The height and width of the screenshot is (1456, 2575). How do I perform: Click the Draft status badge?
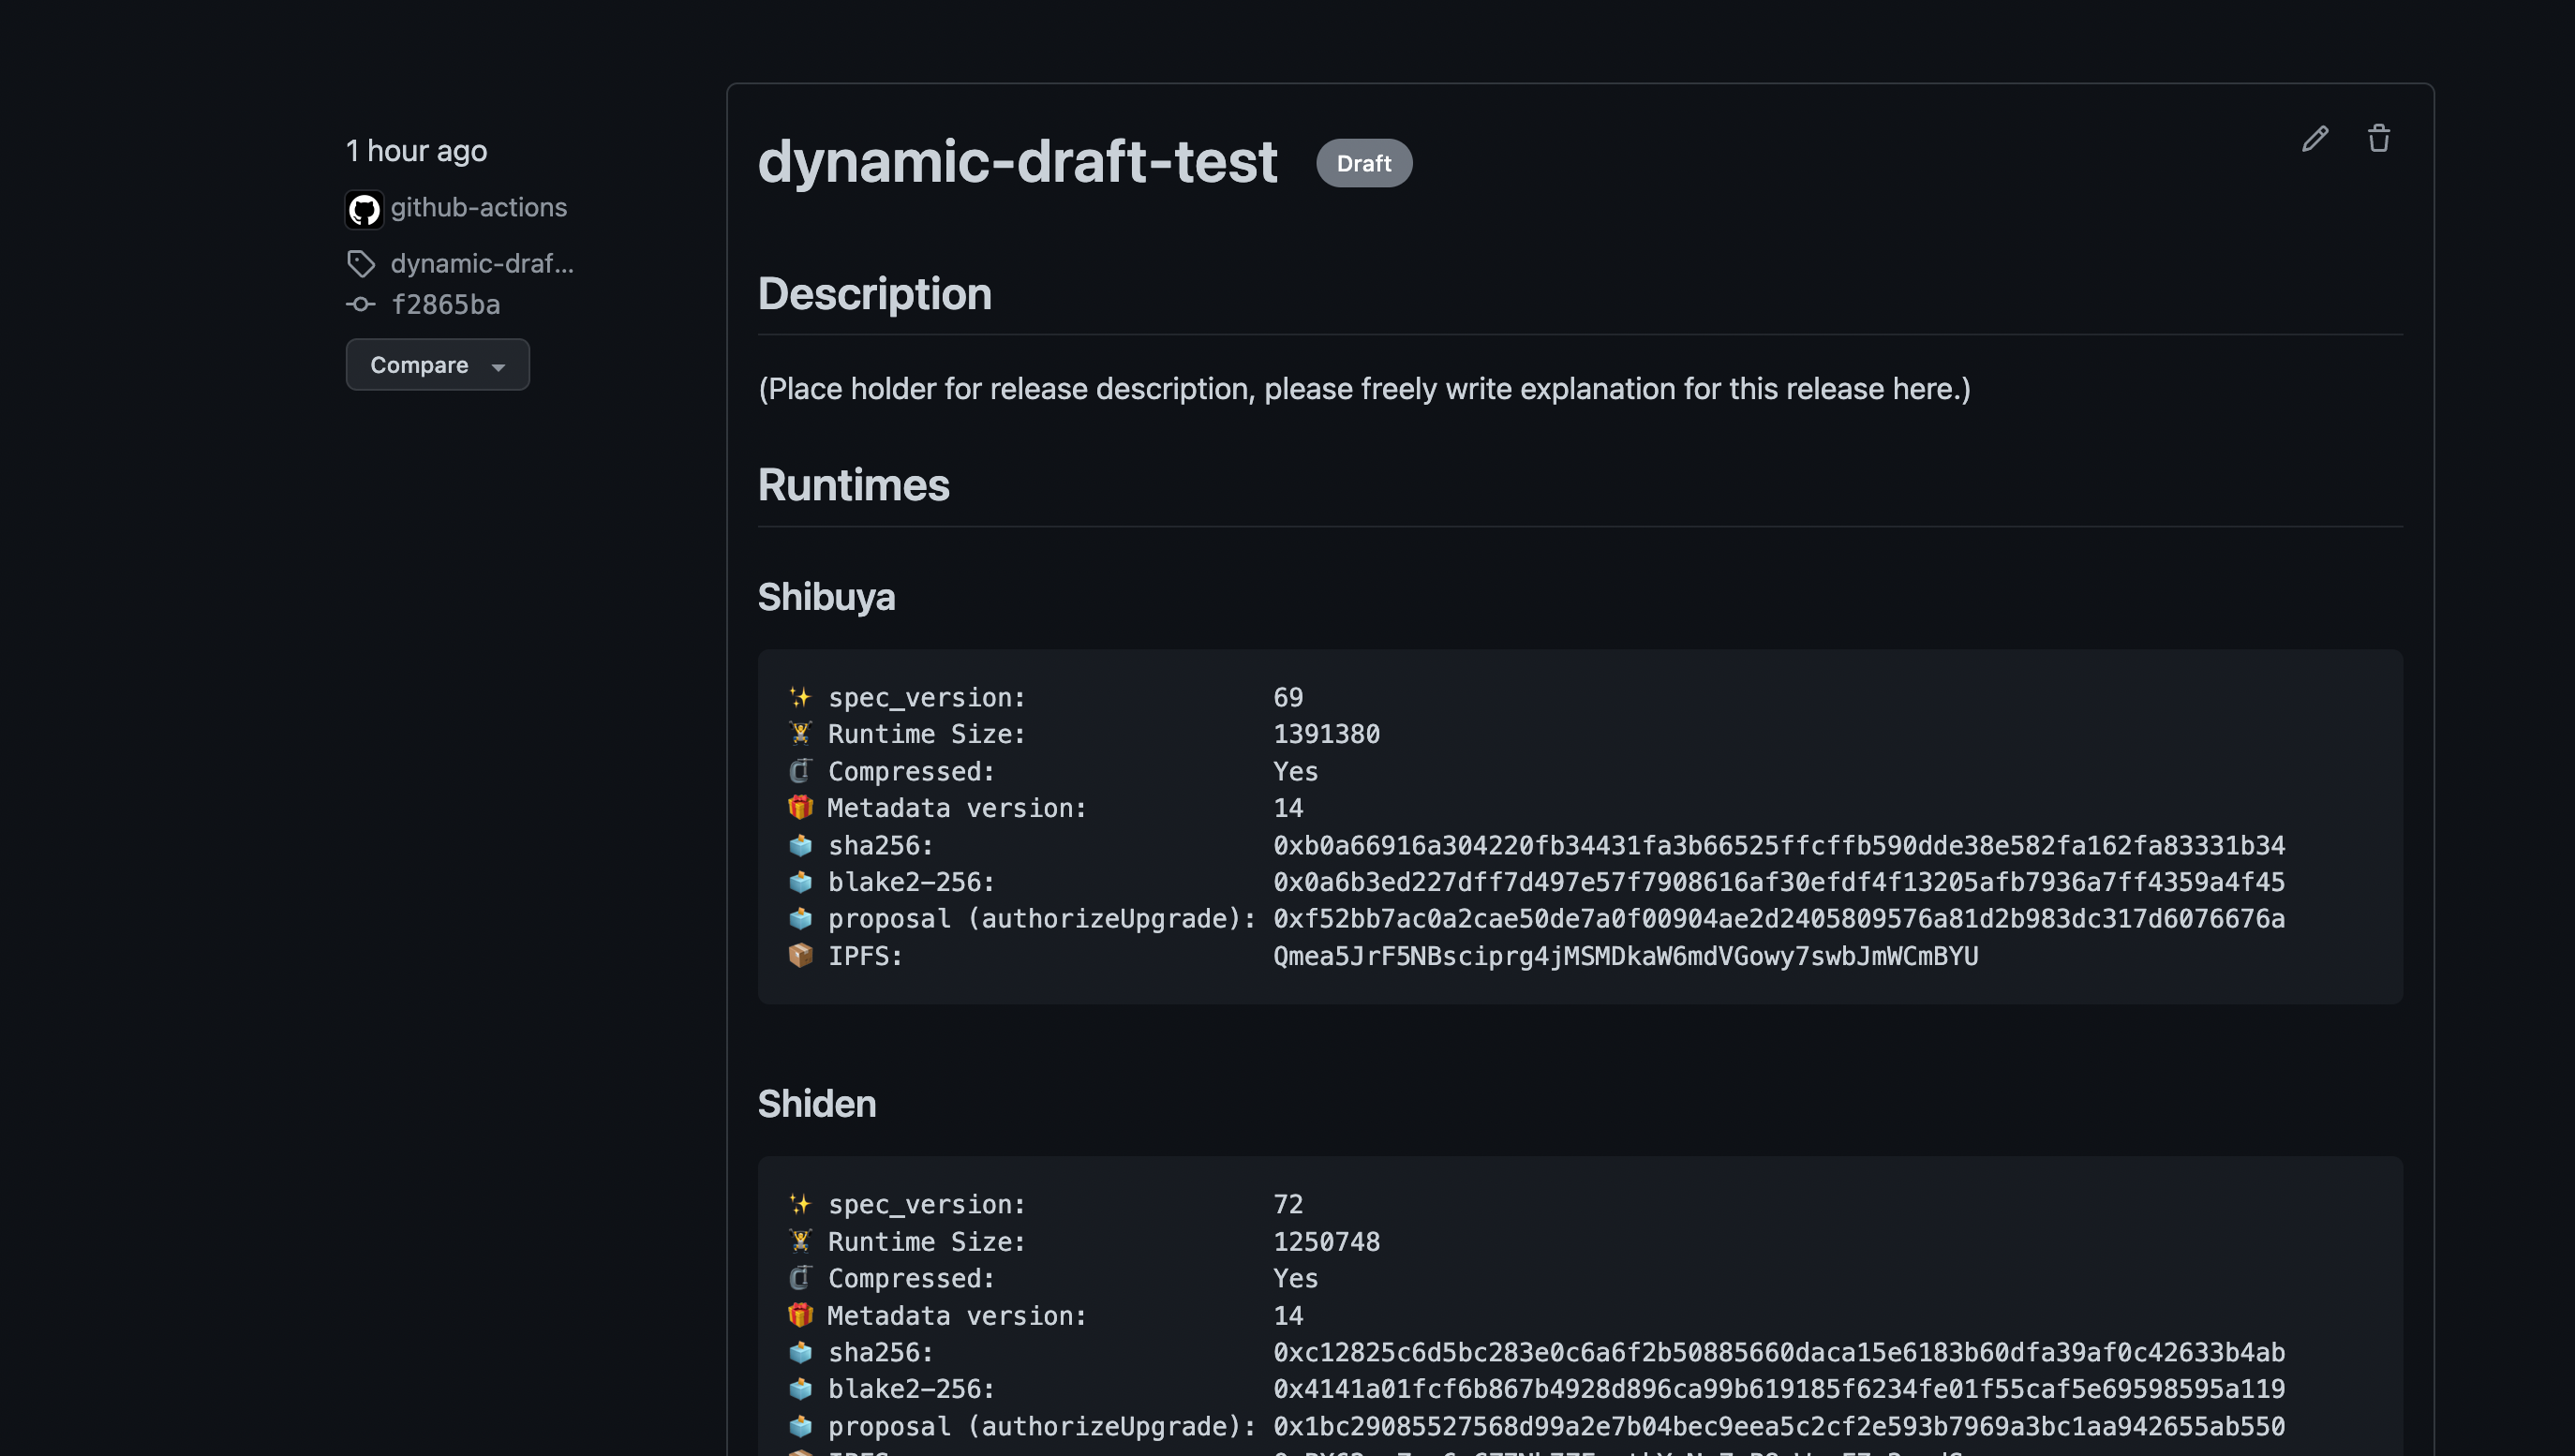click(x=1363, y=163)
